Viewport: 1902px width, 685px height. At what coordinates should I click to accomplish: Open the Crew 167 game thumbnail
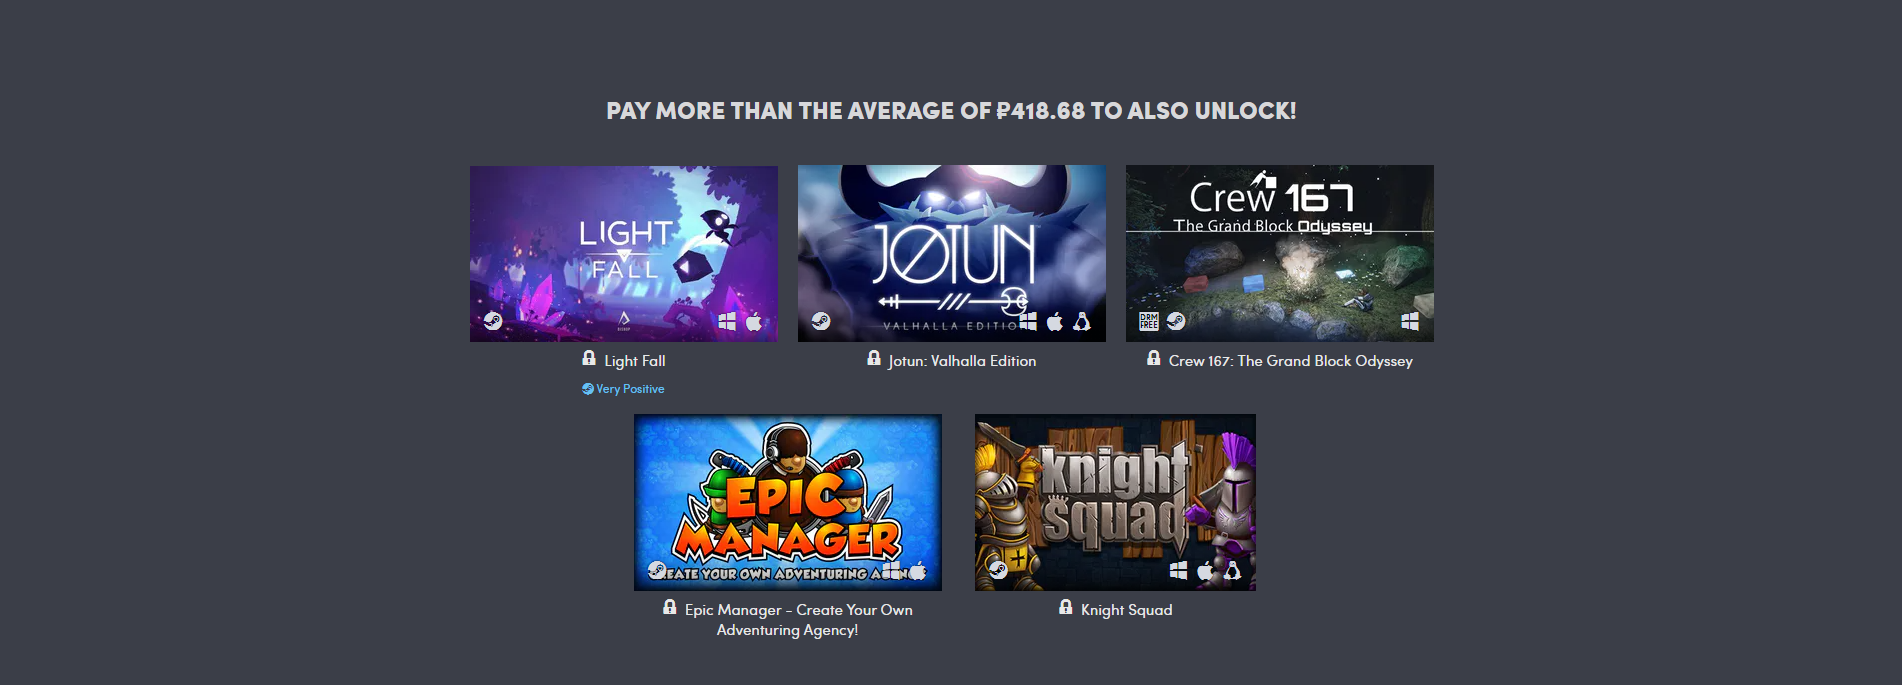[1280, 254]
